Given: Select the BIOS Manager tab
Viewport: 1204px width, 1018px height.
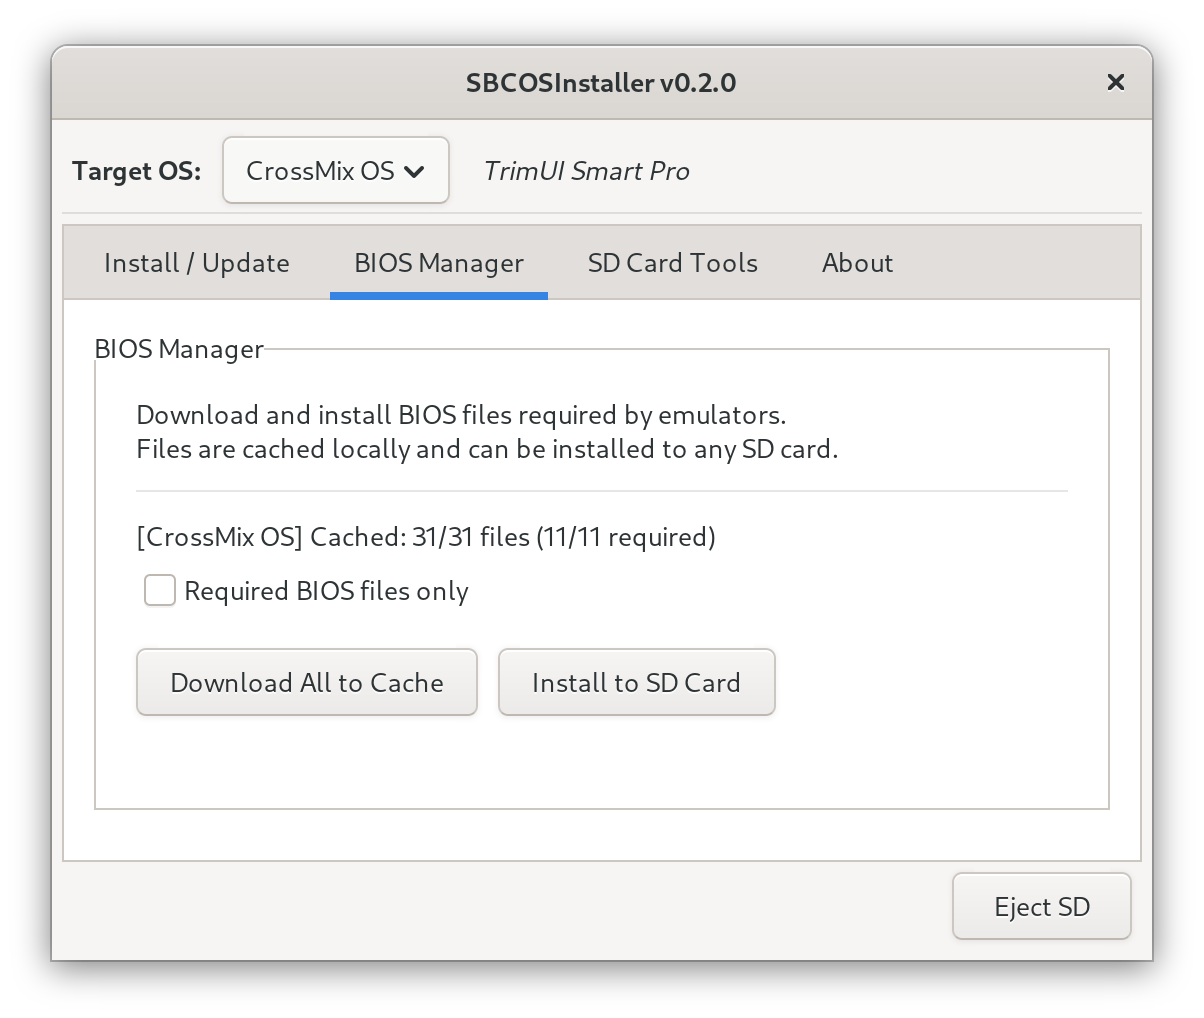Looking at the screenshot, I should point(438,263).
